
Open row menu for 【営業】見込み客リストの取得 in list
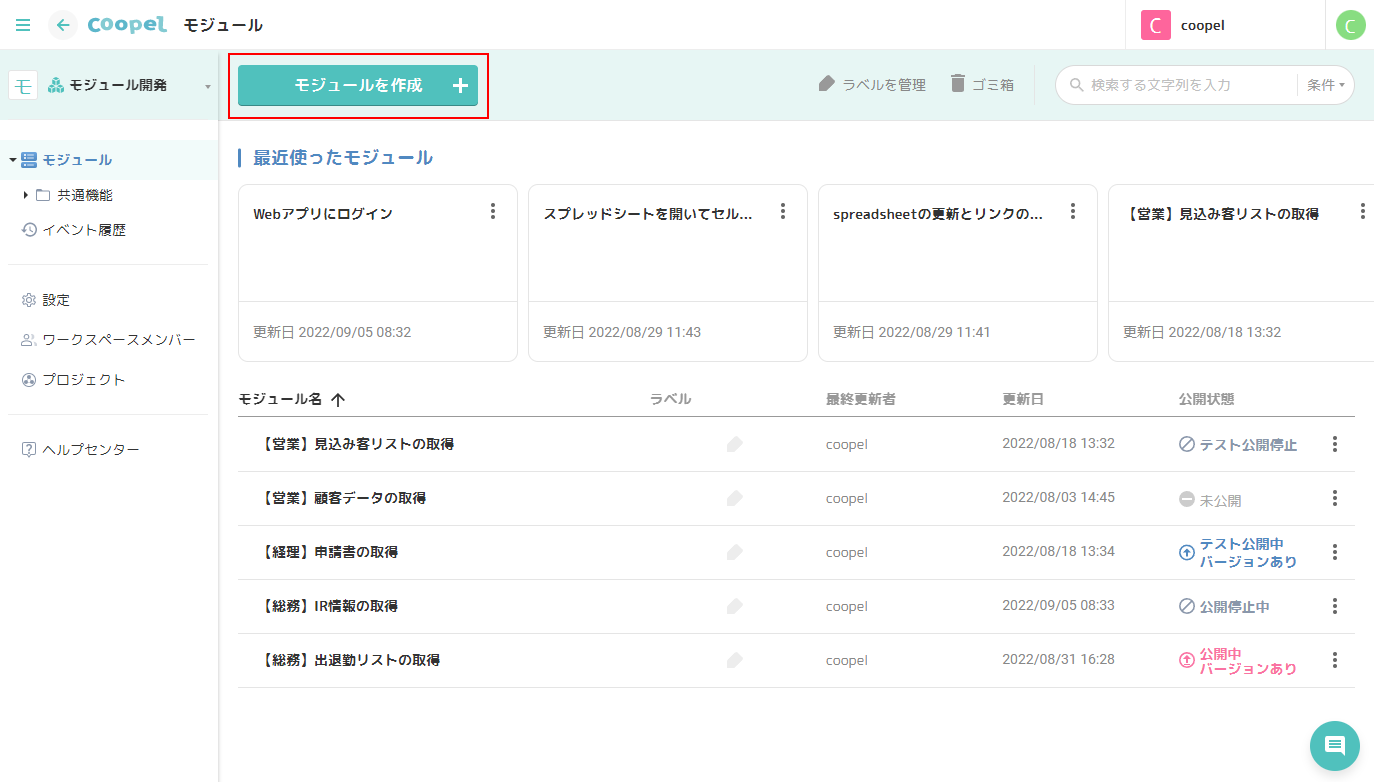click(x=1334, y=444)
